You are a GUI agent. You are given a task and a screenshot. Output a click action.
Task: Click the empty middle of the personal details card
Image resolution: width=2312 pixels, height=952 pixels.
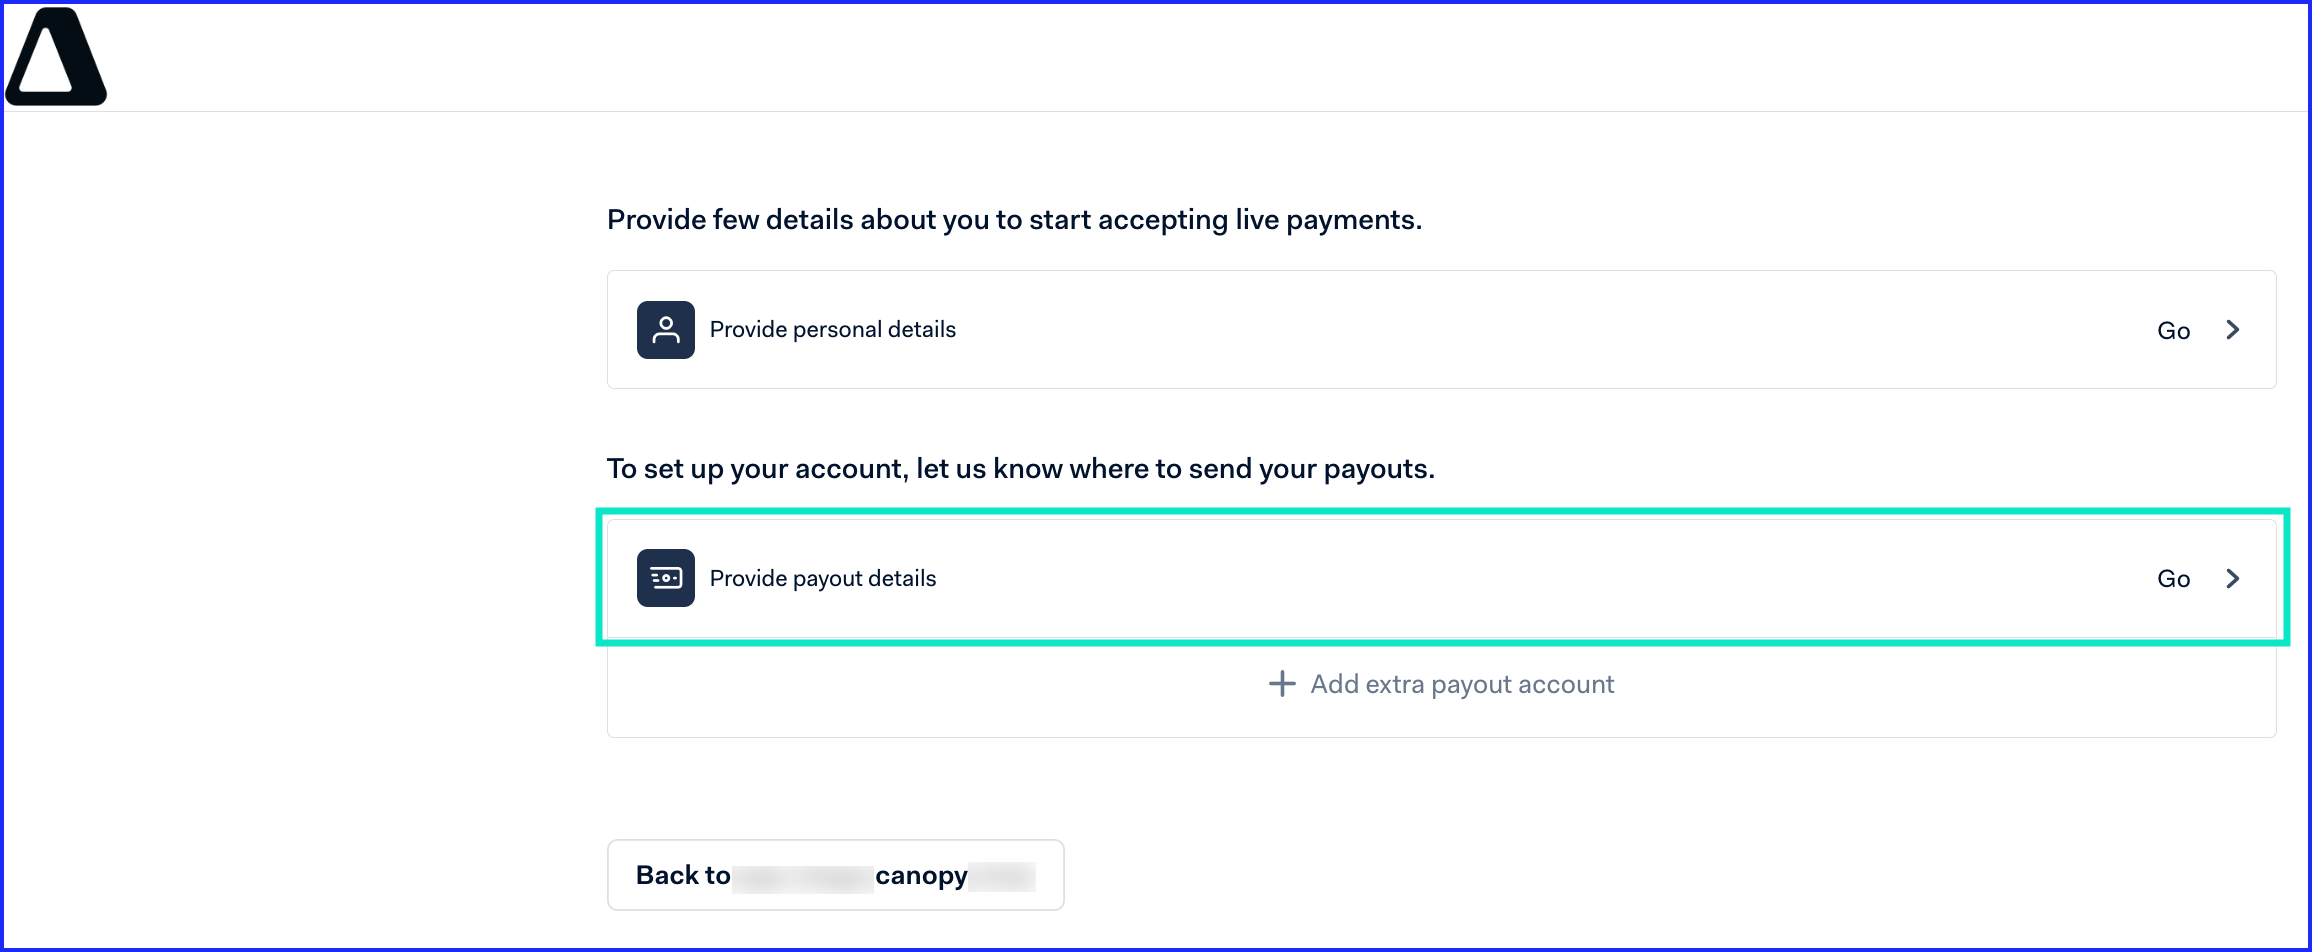pyautogui.click(x=1550, y=330)
